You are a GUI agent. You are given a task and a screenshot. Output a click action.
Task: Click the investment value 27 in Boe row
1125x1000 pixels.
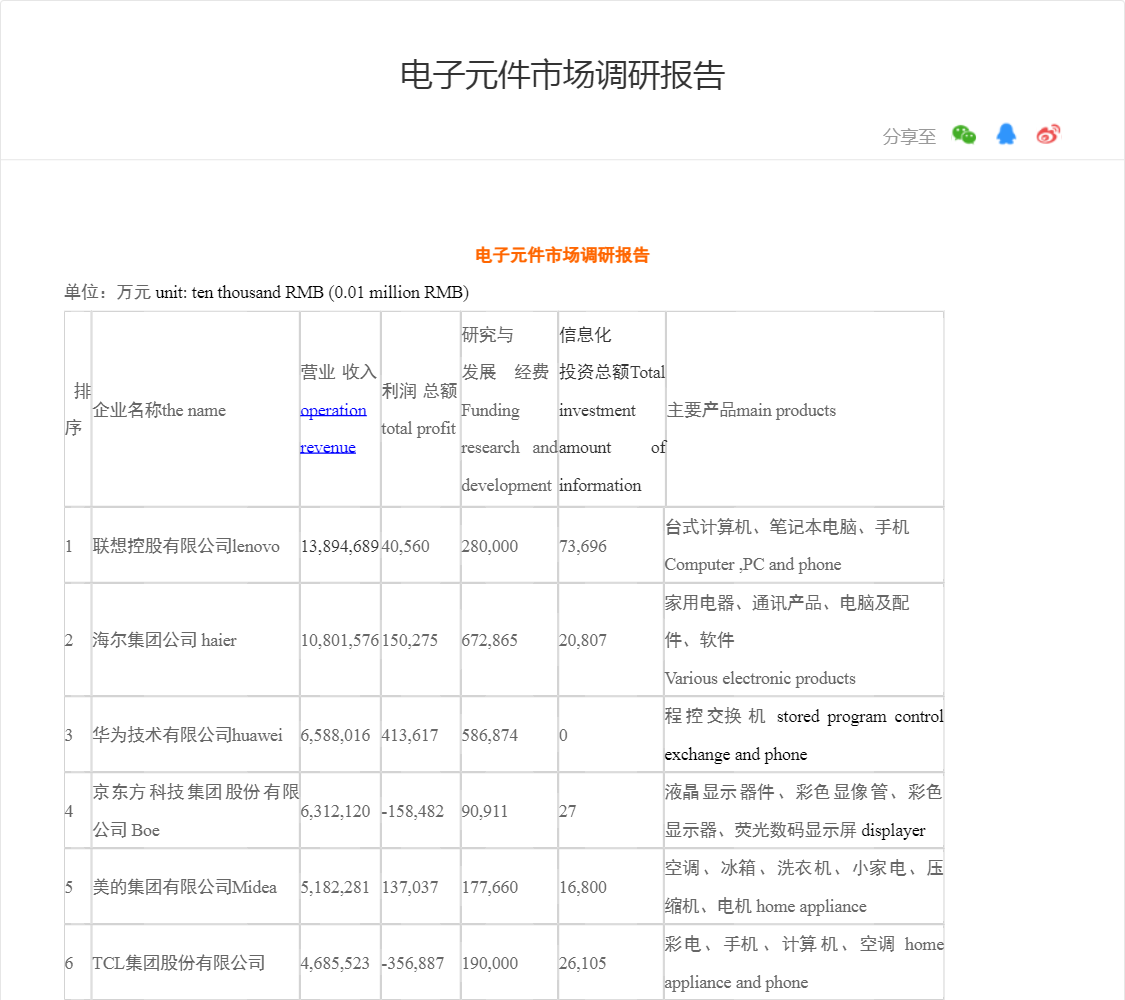[568, 811]
